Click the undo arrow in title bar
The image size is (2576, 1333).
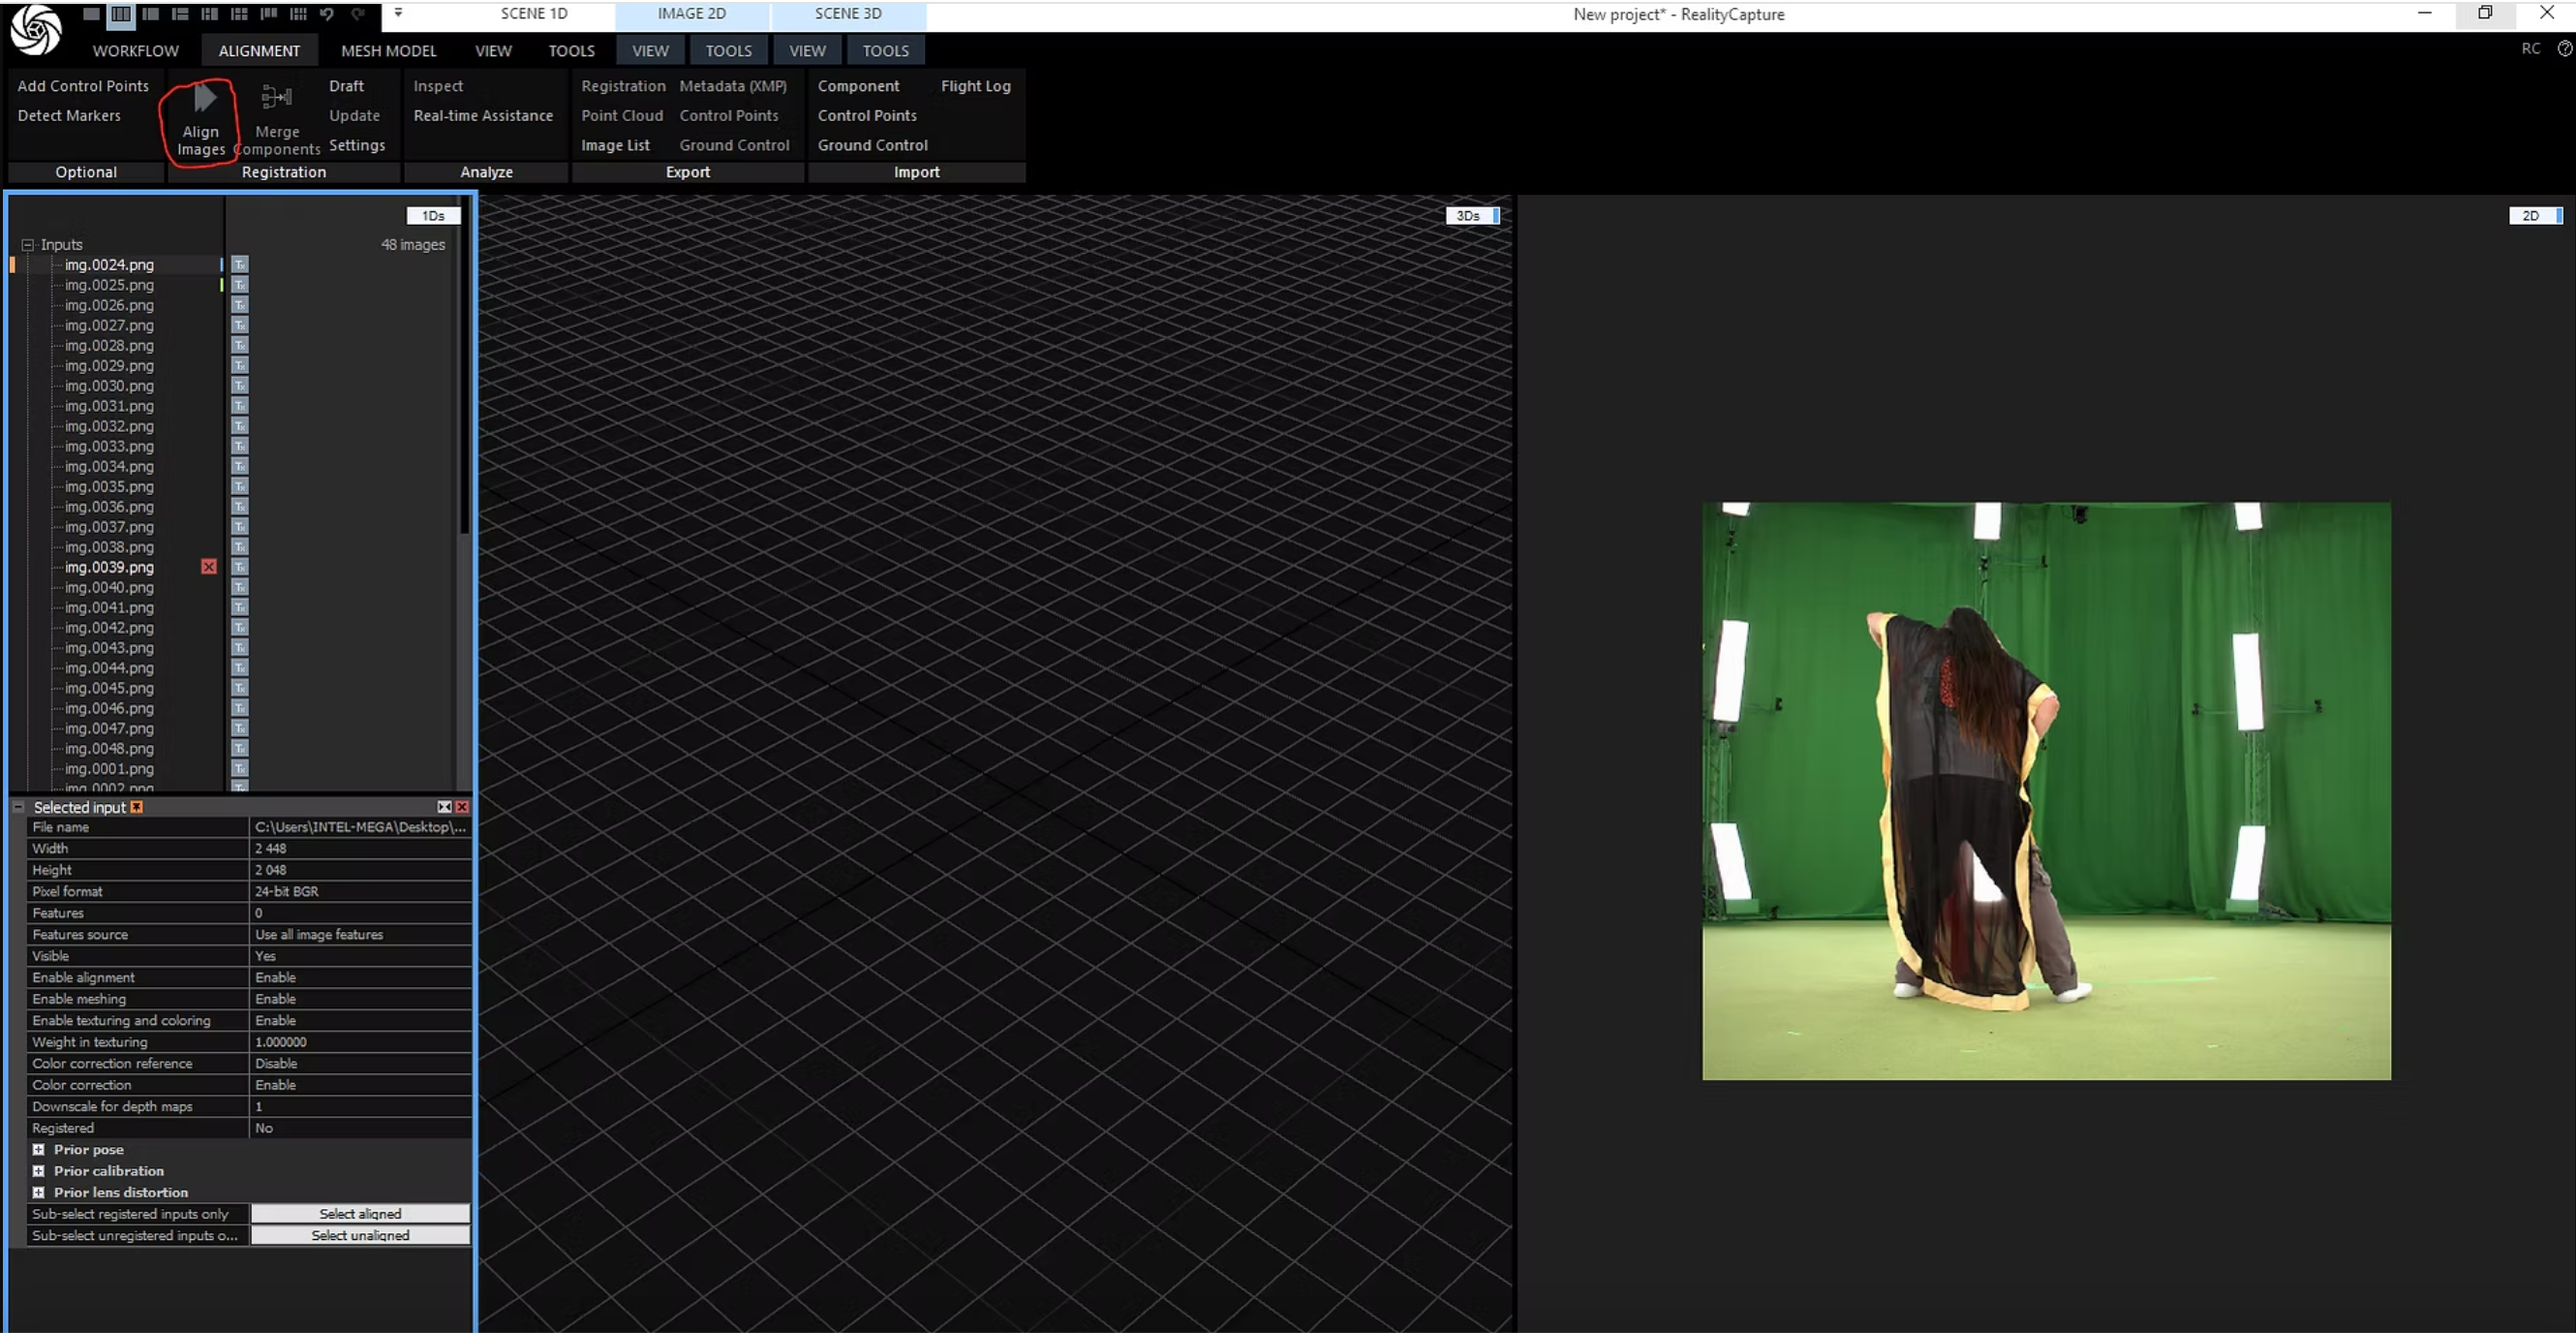click(x=327, y=14)
